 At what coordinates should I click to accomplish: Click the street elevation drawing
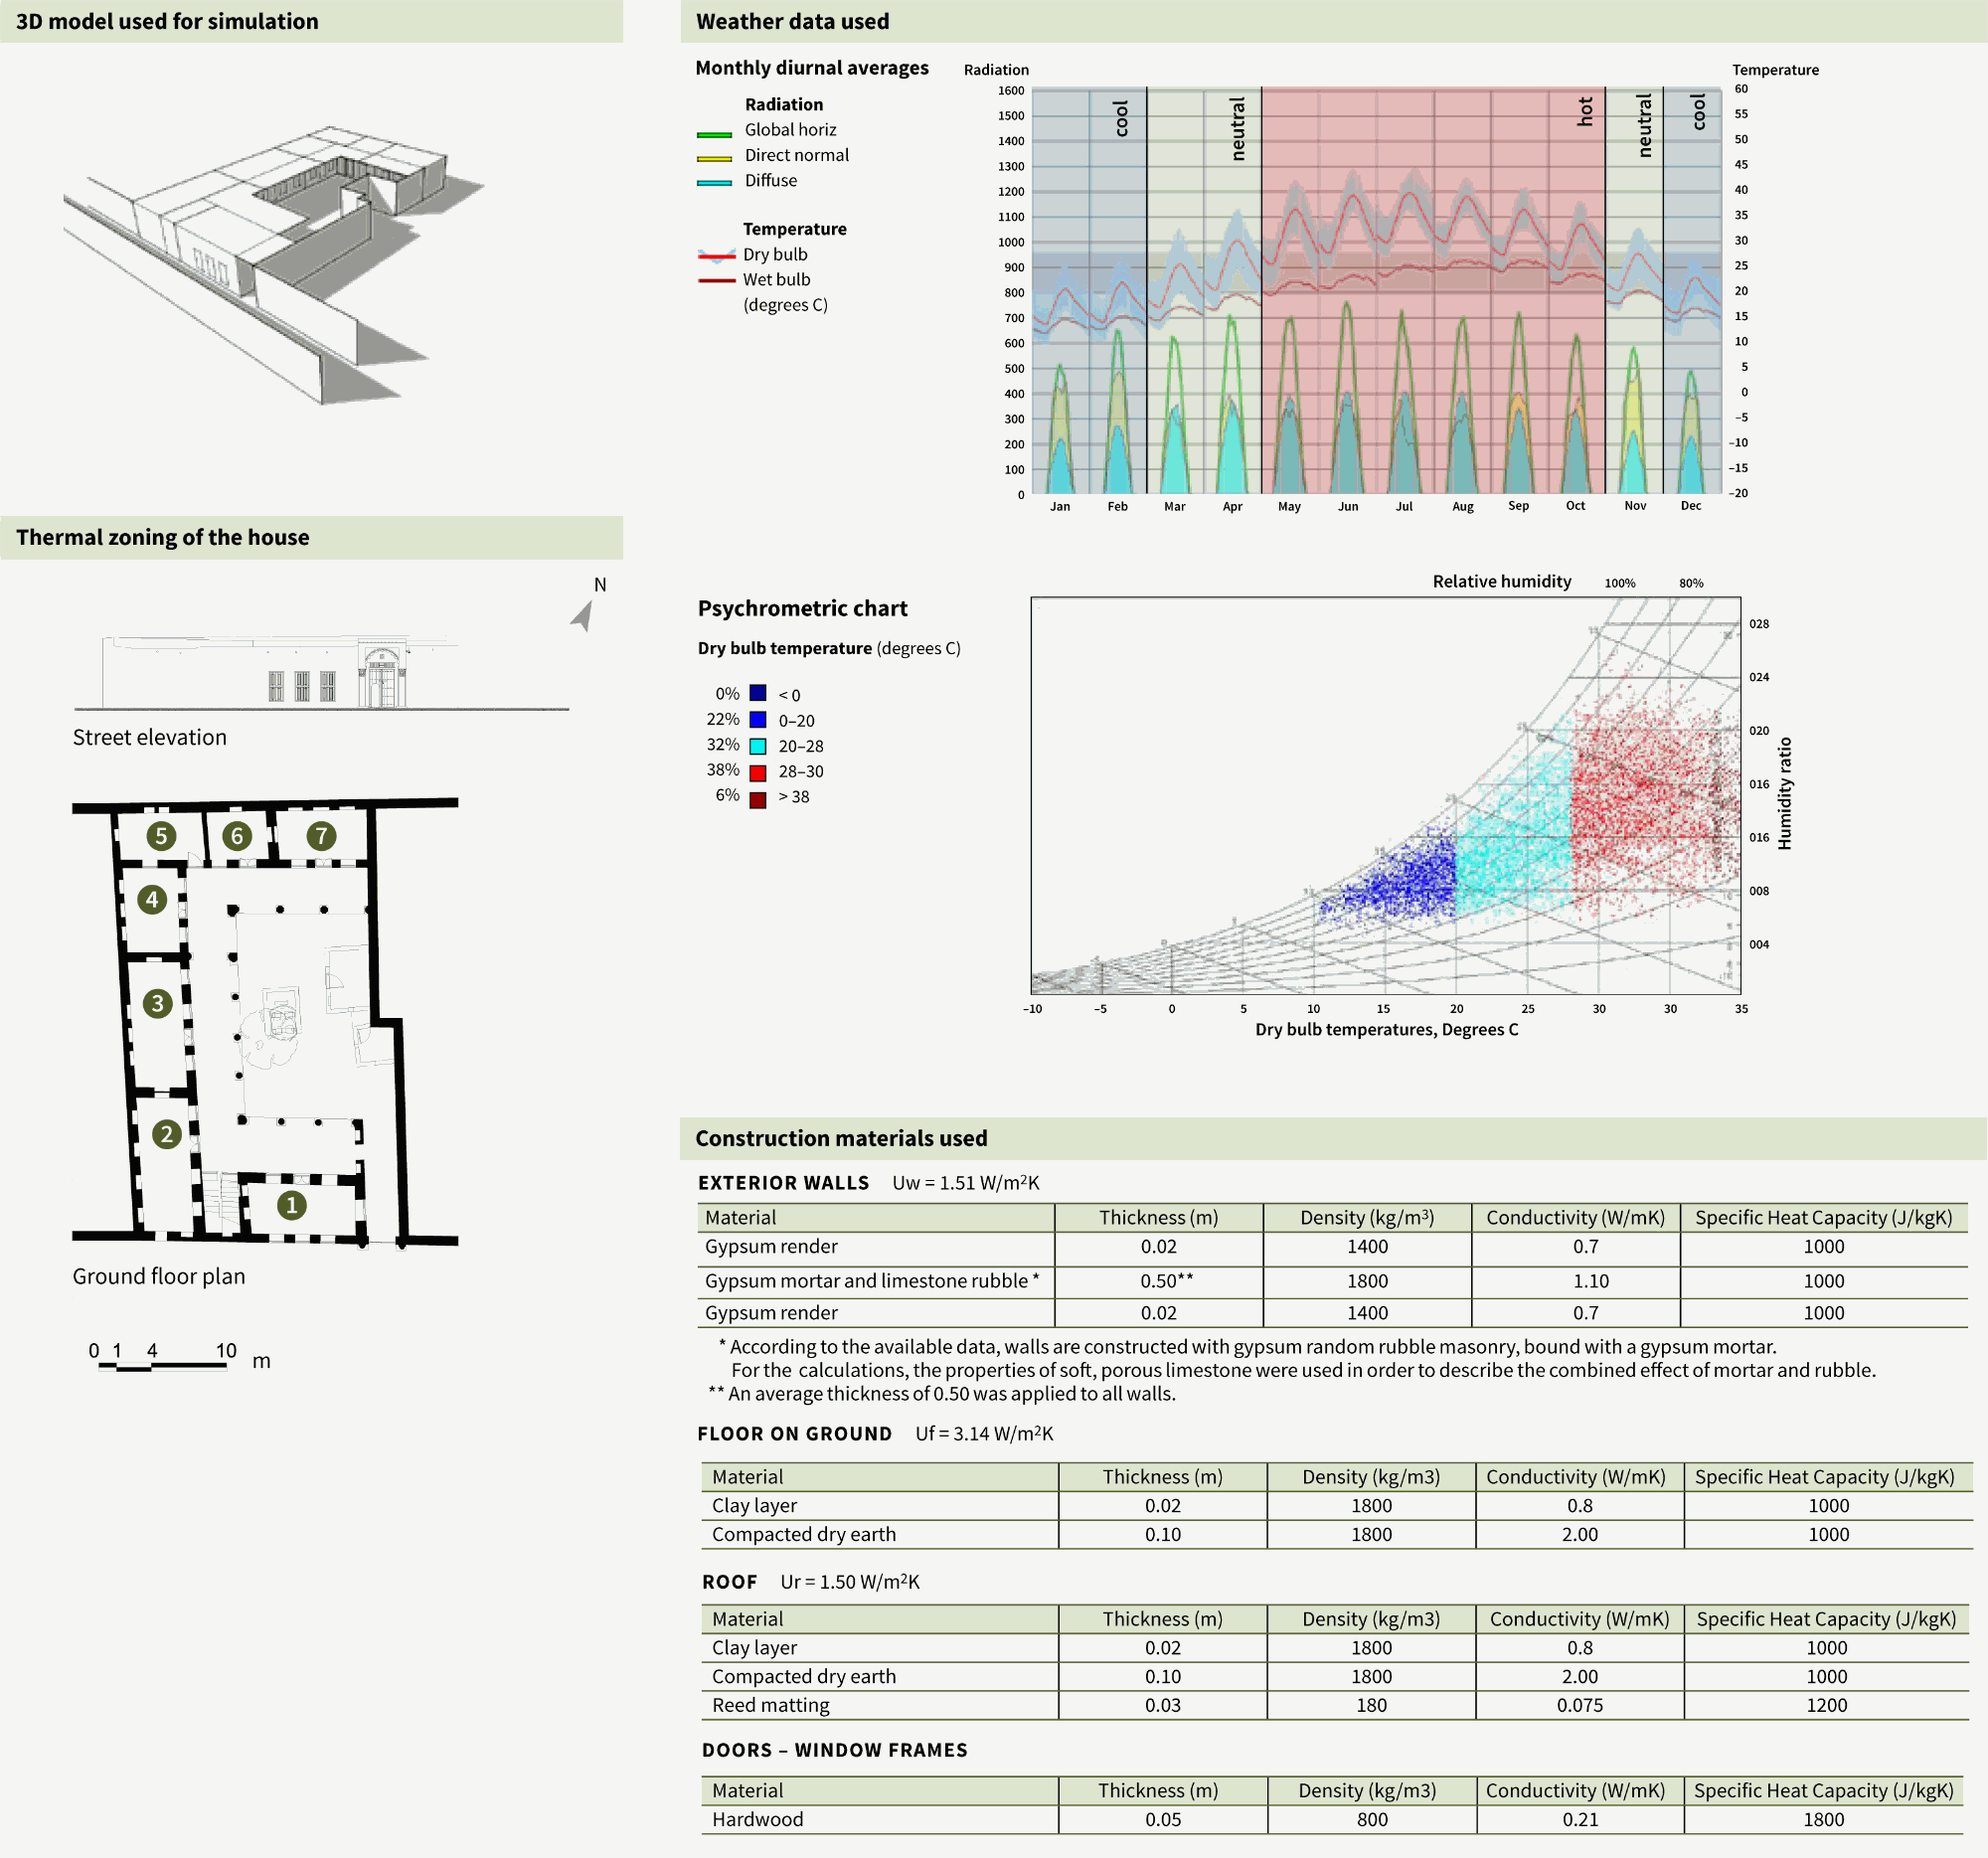tap(320, 673)
